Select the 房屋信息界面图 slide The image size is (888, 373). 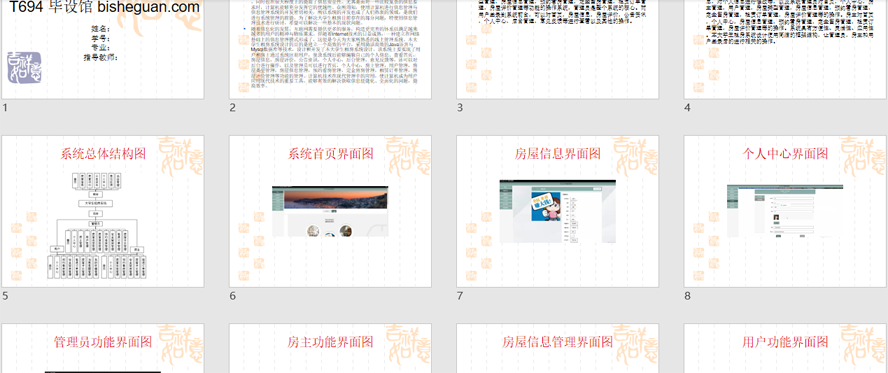[x=558, y=211]
